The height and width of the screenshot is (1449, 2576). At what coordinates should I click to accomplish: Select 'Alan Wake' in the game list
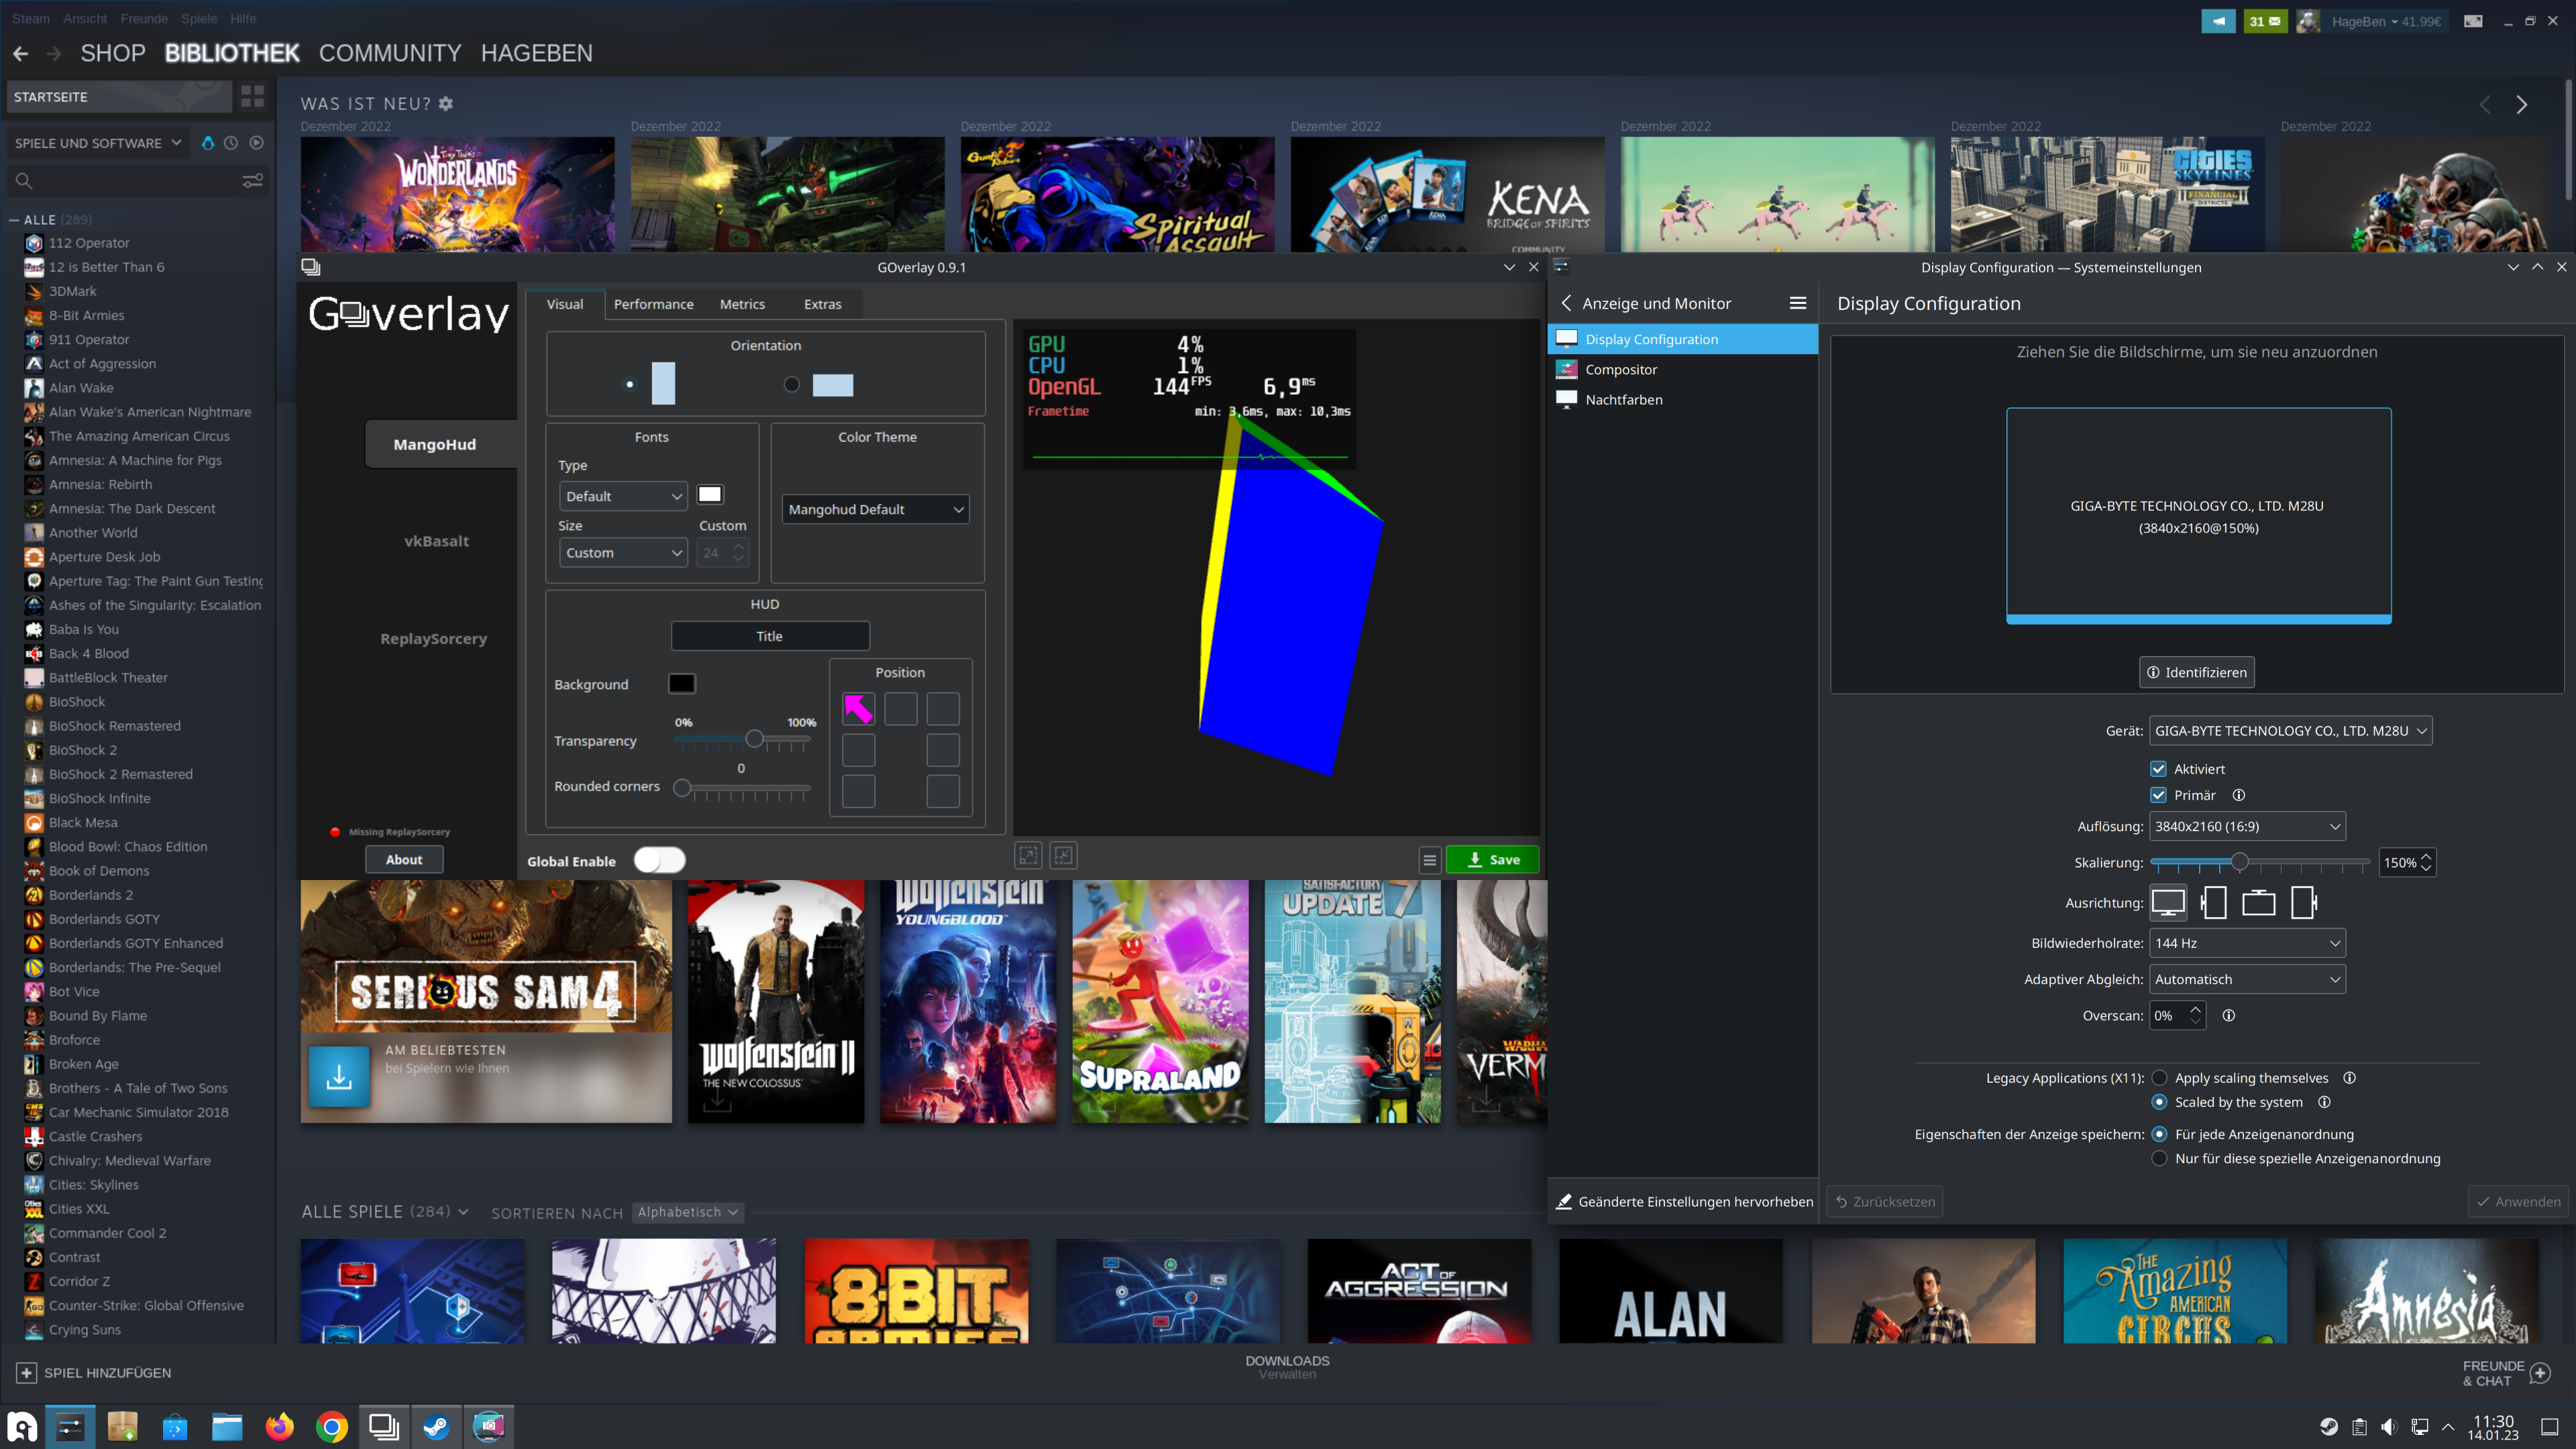click(81, 388)
